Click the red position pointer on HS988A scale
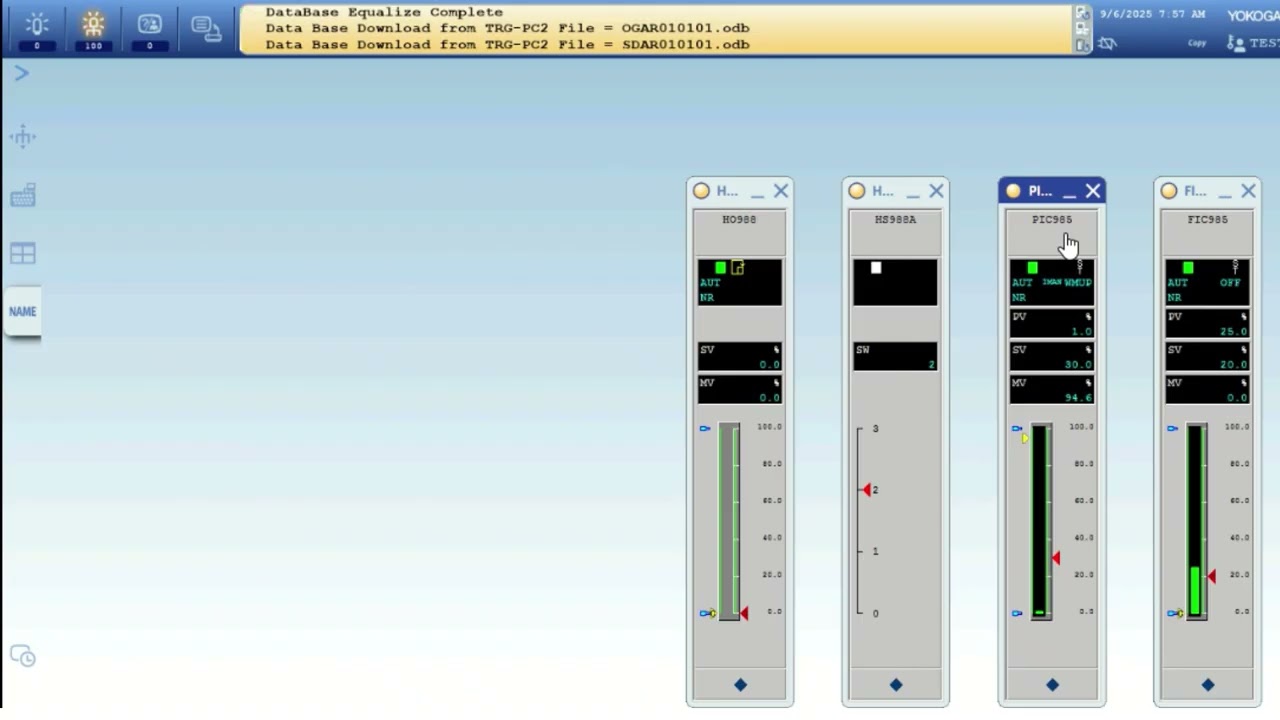The image size is (1280, 720). point(866,490)
